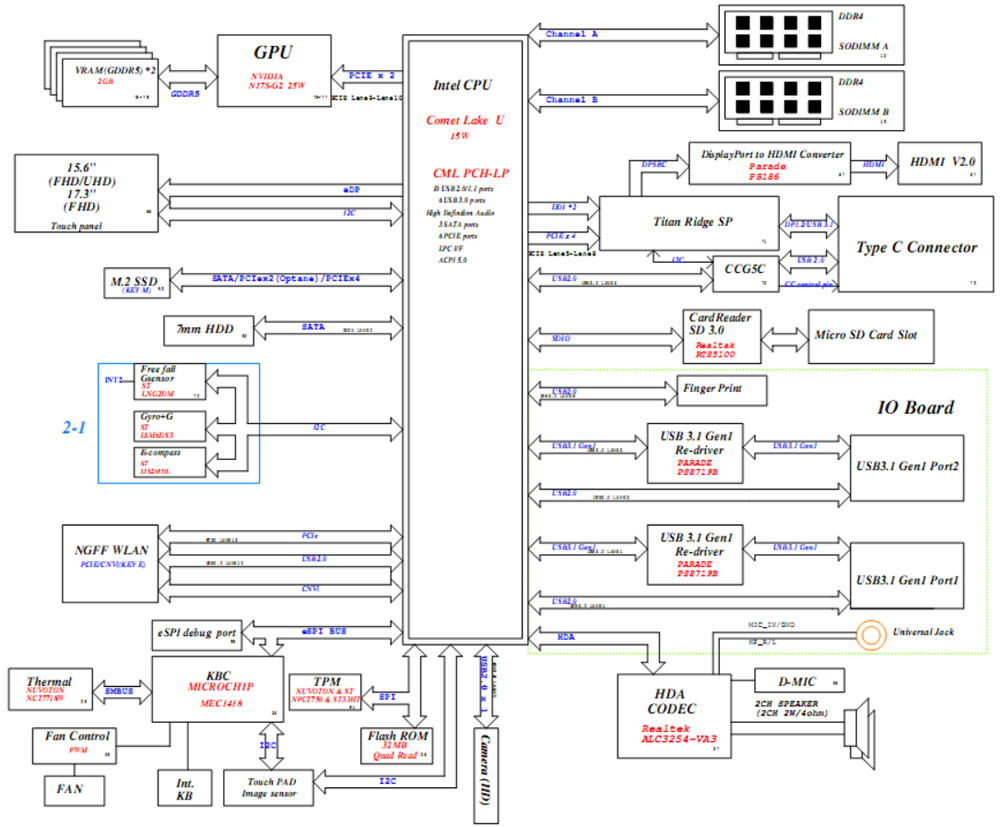Select the VRAM(GDDR5)*2 block
This screenshot has height=827, width=1000.
[x=112, y=83]
